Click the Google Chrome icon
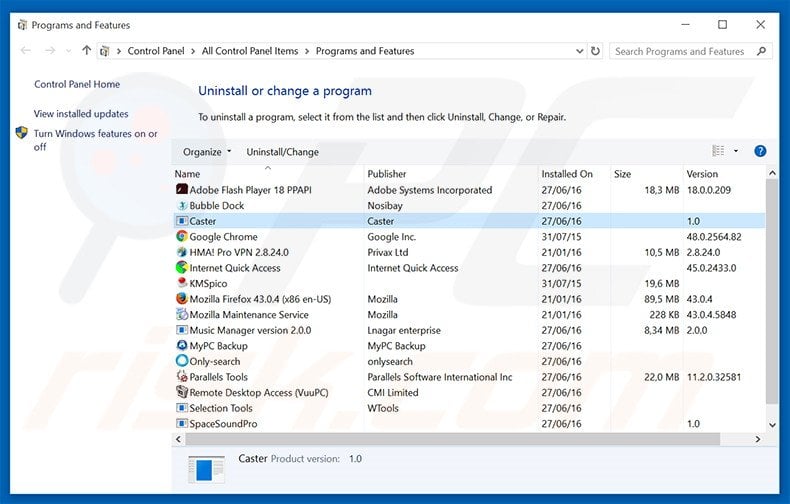The image size is (790, 504). (x=181, y=236)
